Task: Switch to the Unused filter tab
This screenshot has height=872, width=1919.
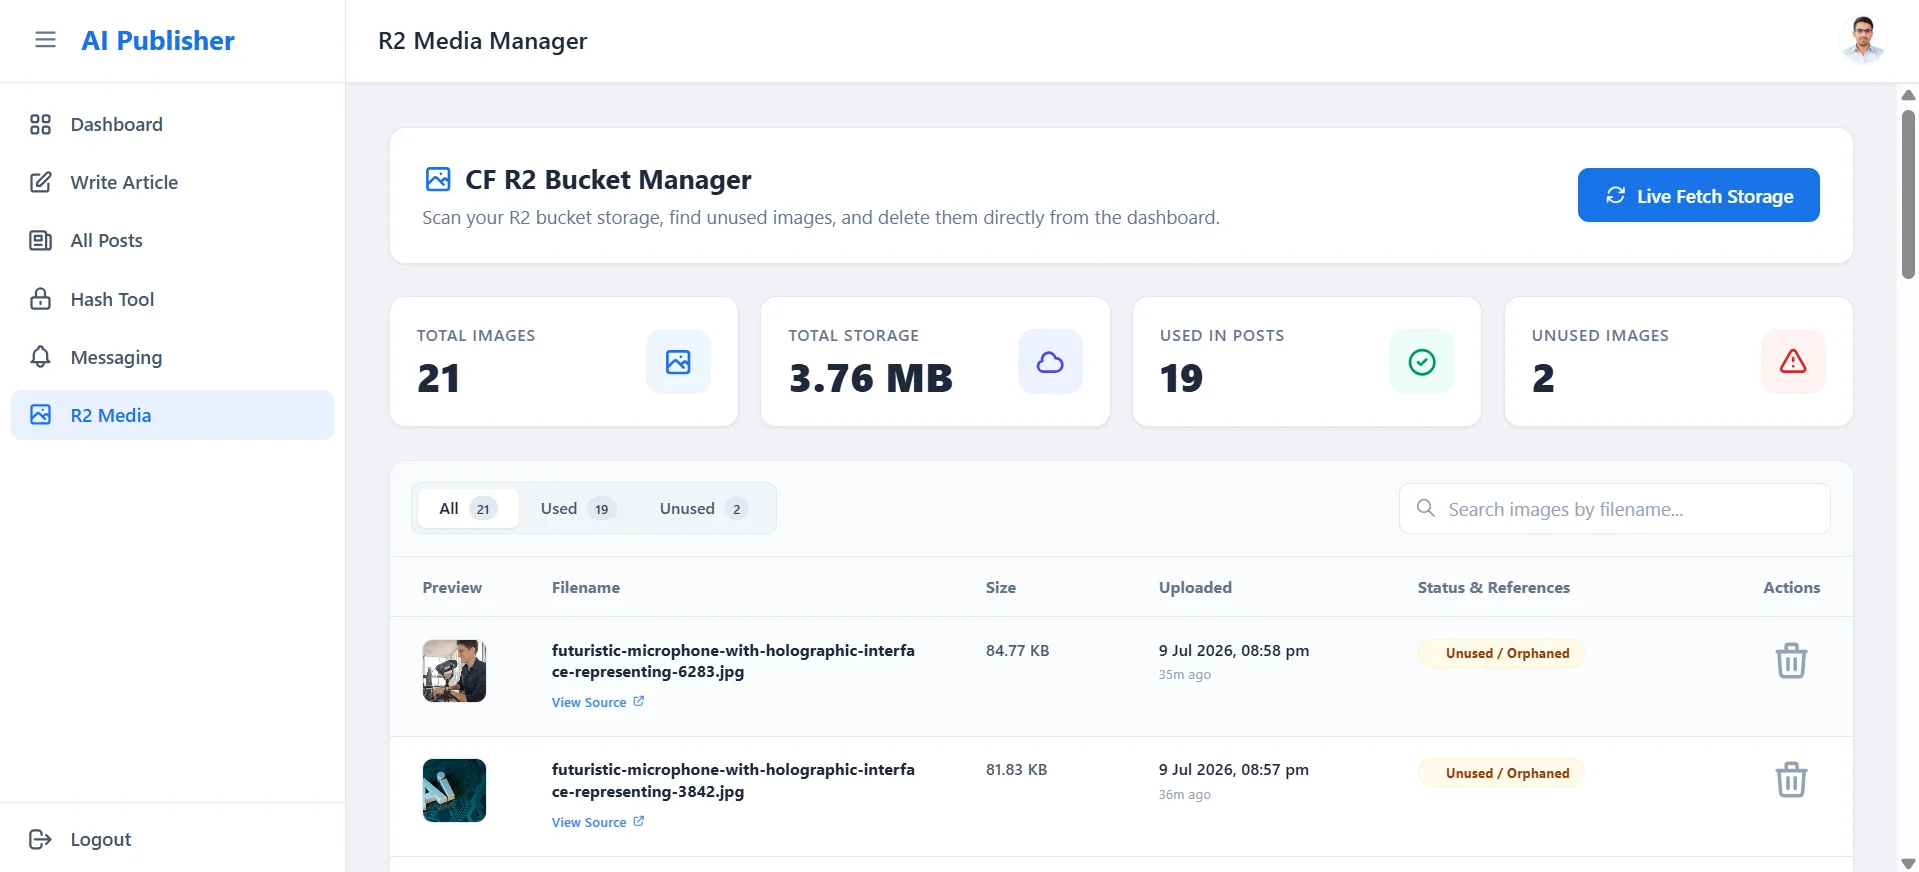Action: (x=704, y=508)
